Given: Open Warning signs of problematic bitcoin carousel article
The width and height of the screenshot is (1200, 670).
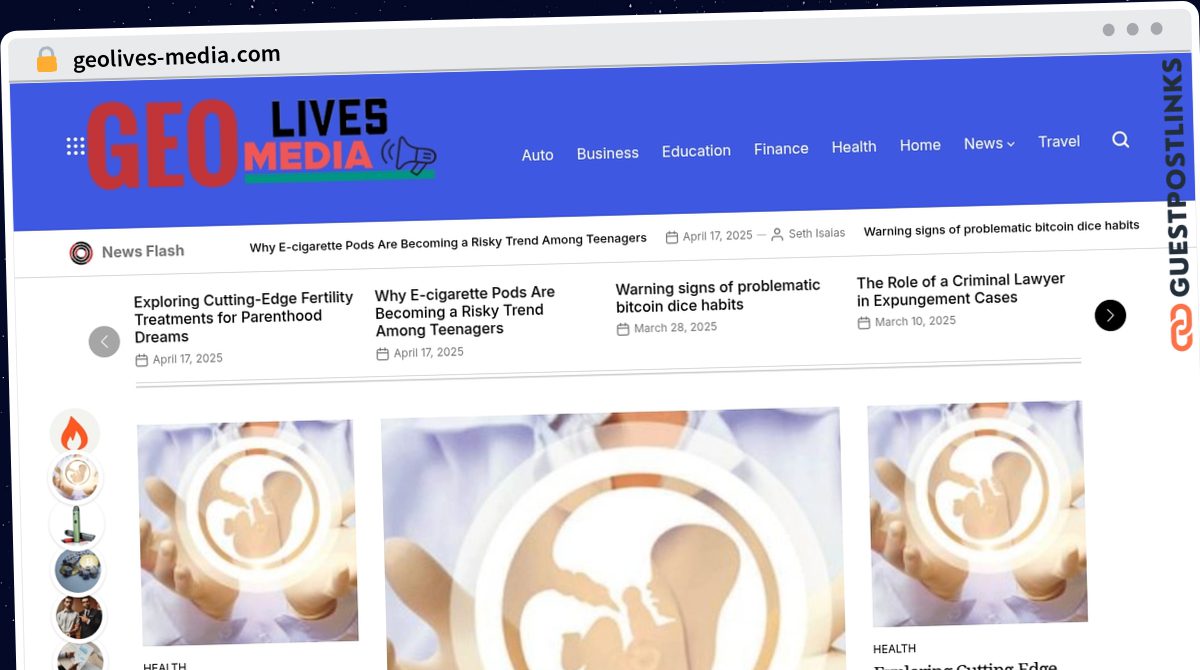Looking at the screenshot, I should (718, 295).
